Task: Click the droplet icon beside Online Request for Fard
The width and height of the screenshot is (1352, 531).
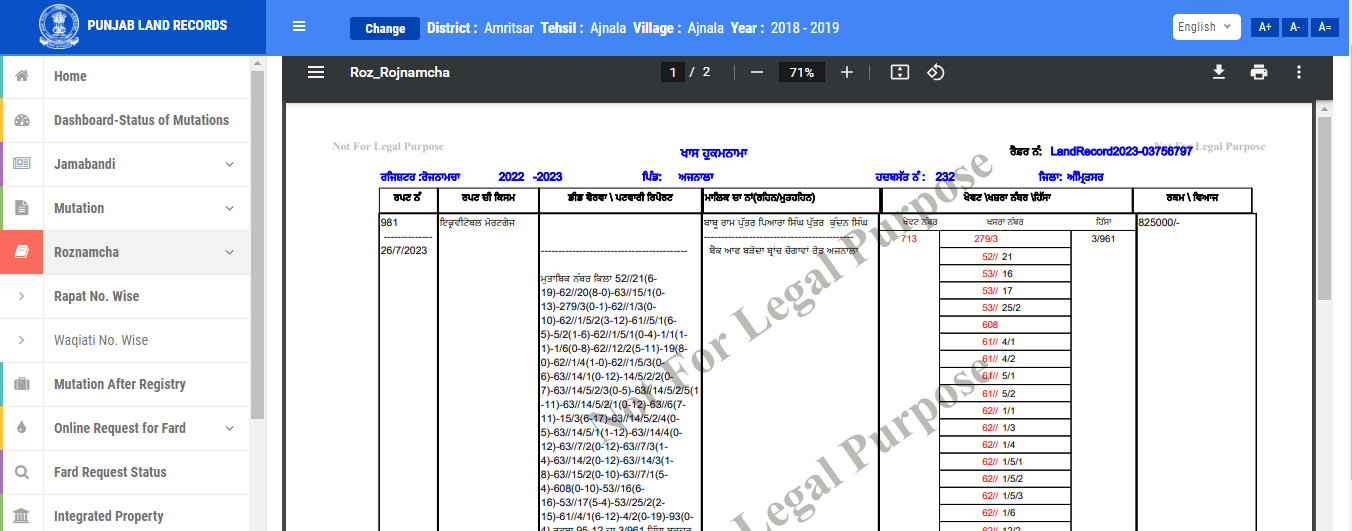Action: coord(22,428)
